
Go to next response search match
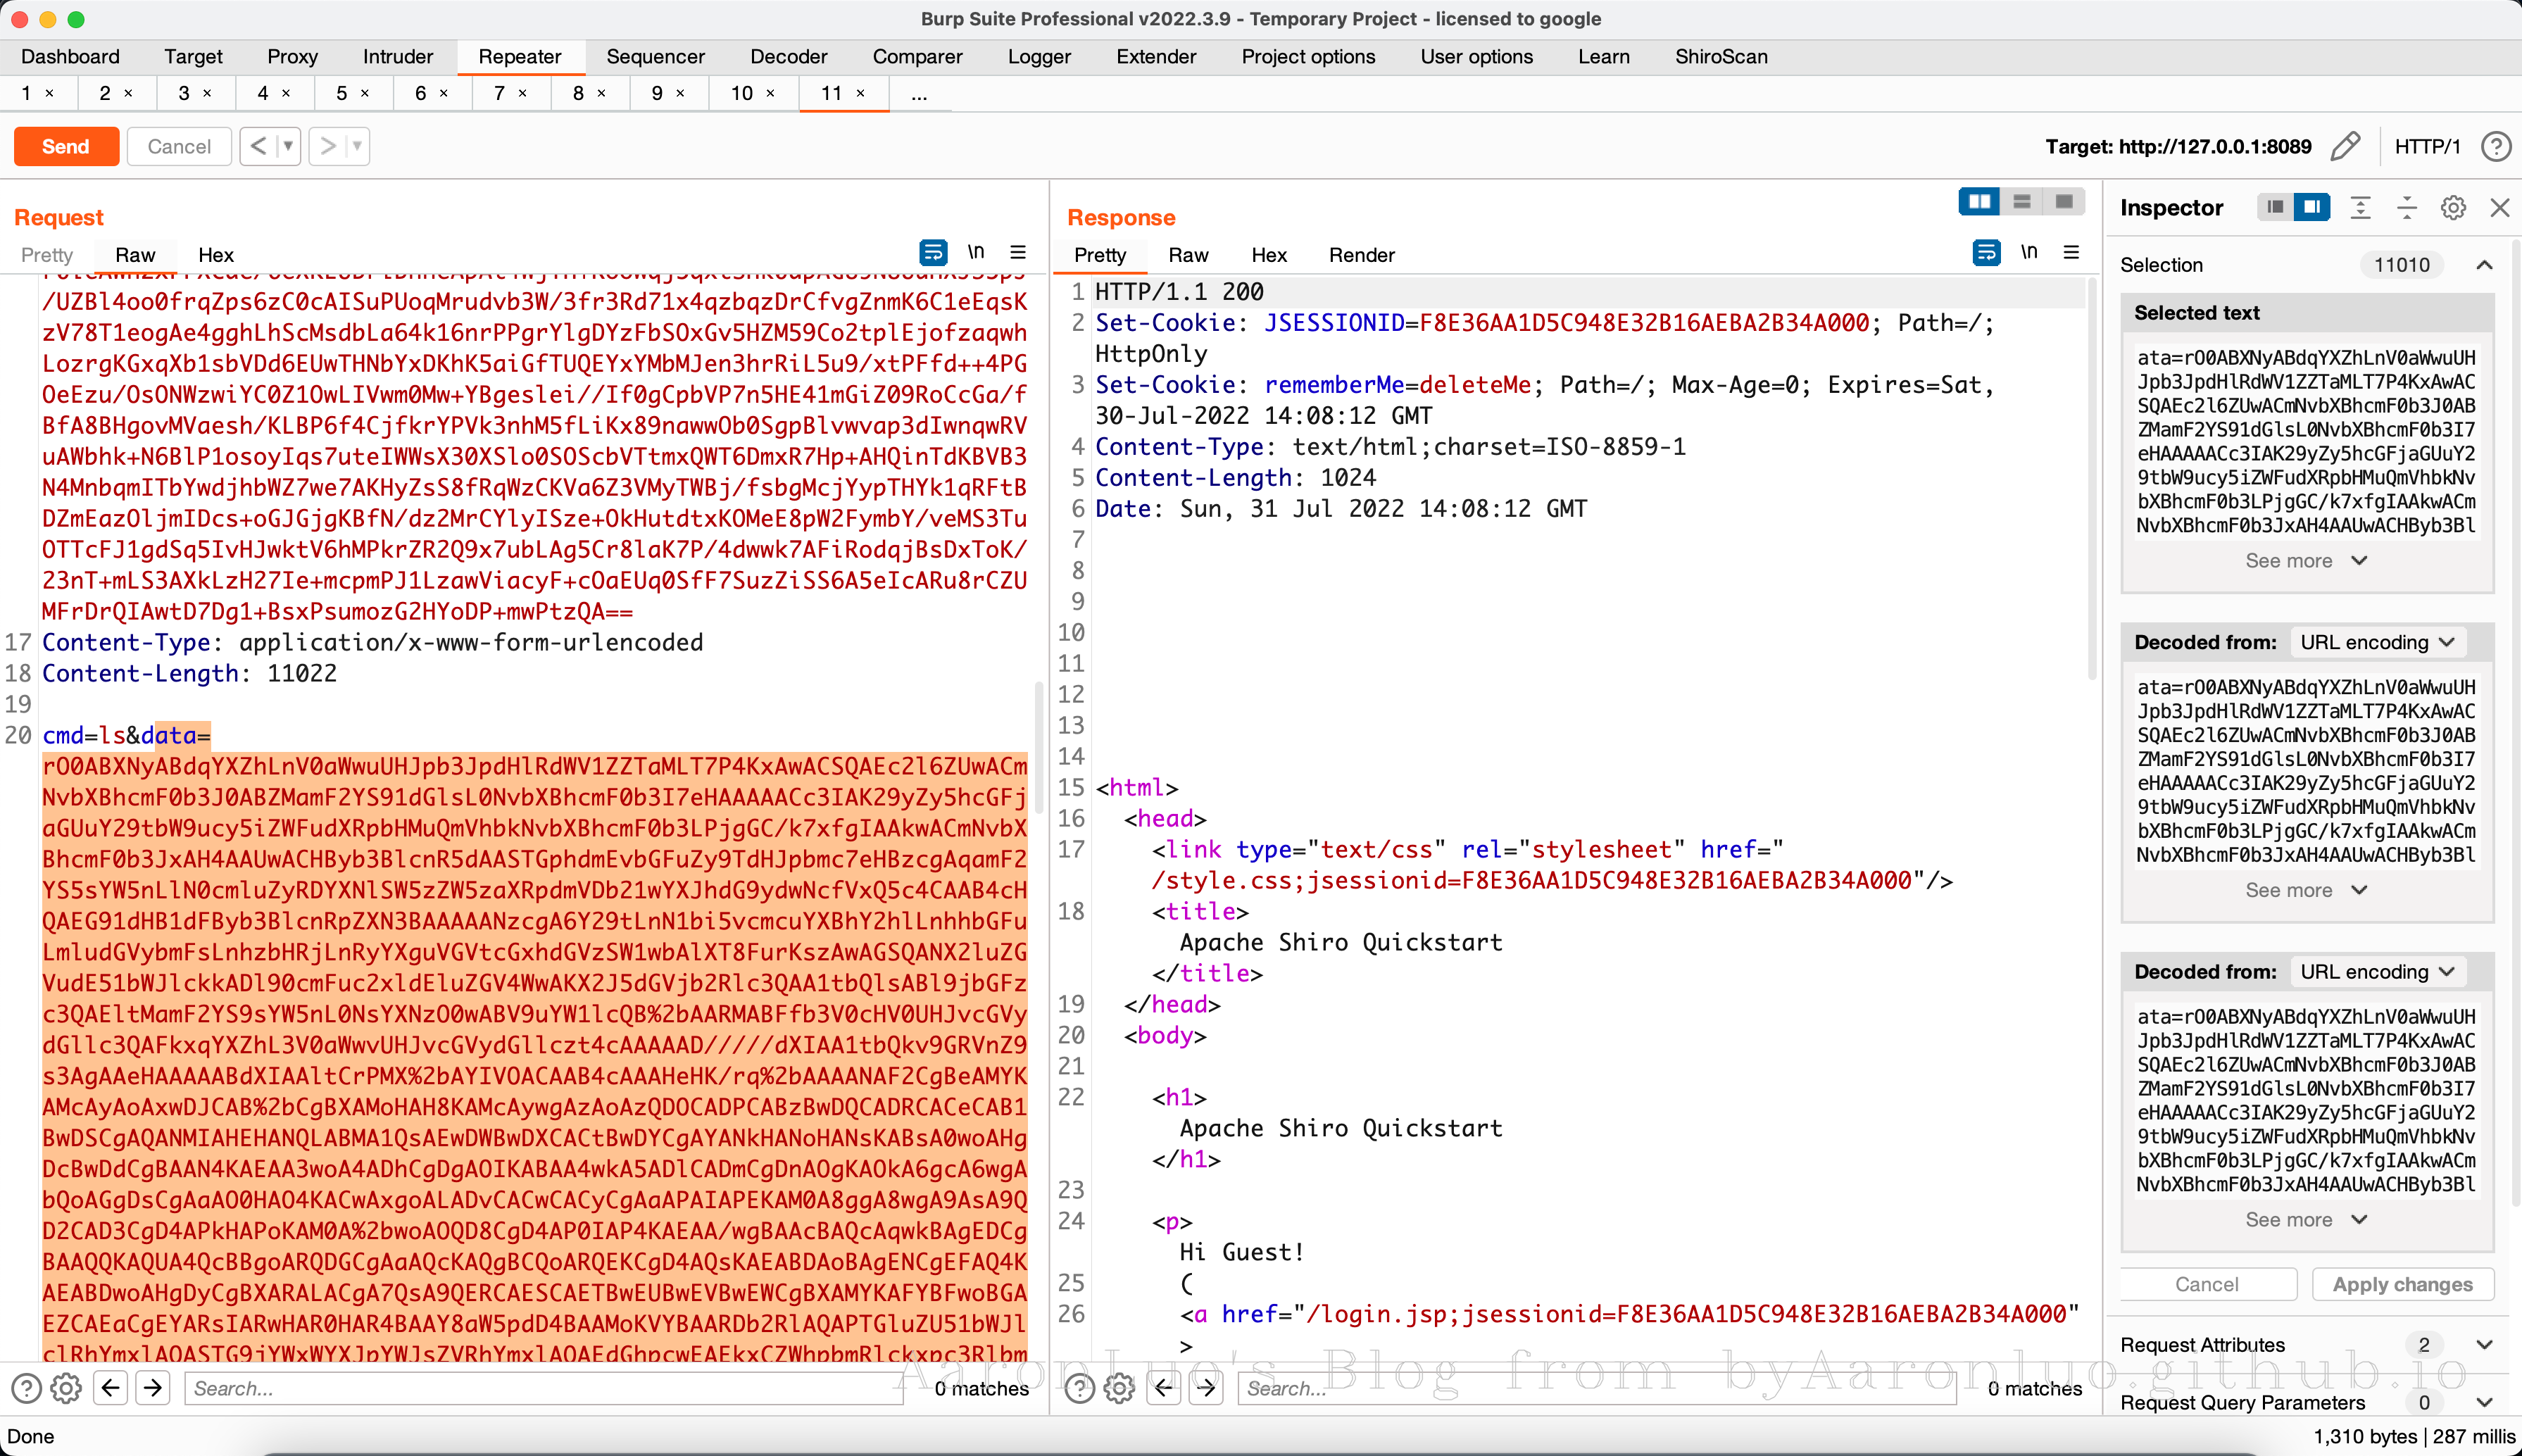(x=1207, y=1388)
